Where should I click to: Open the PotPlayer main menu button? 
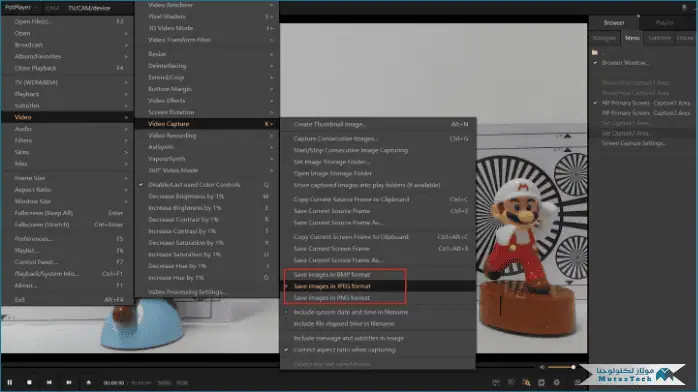click(20, 8)
